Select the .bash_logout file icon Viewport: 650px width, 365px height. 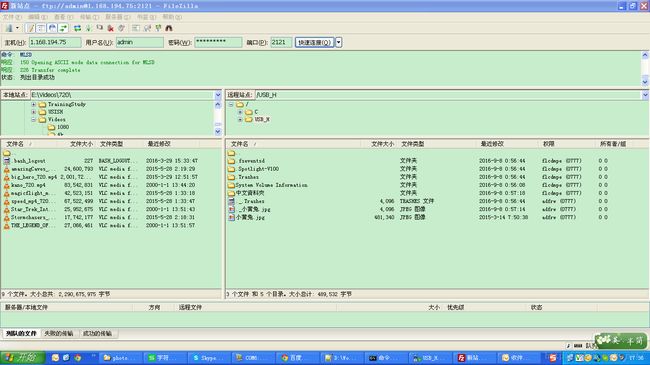point(7,161)
